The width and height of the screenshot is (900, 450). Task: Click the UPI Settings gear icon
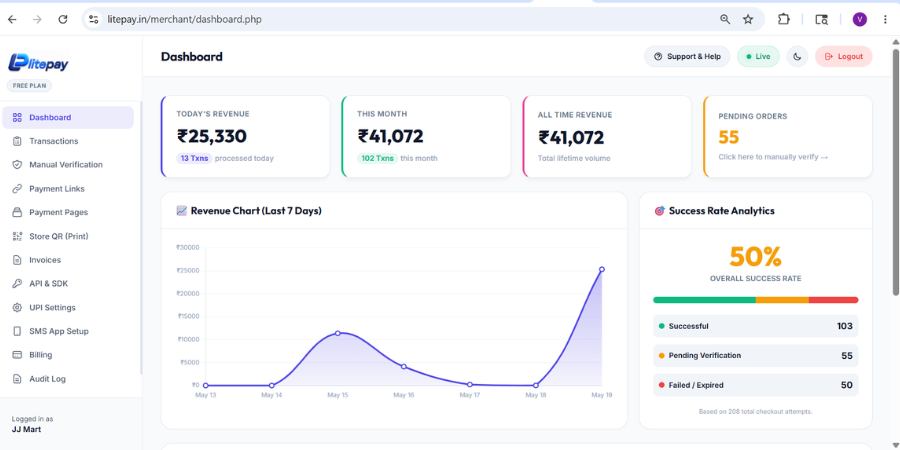click(17, 308)
